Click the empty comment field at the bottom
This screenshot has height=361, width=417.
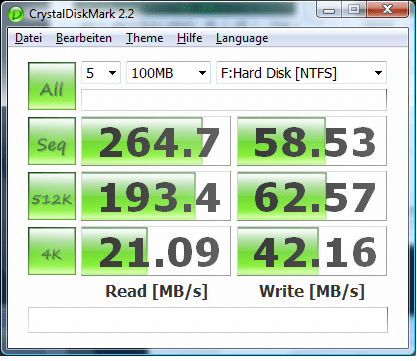click(208, 320)
